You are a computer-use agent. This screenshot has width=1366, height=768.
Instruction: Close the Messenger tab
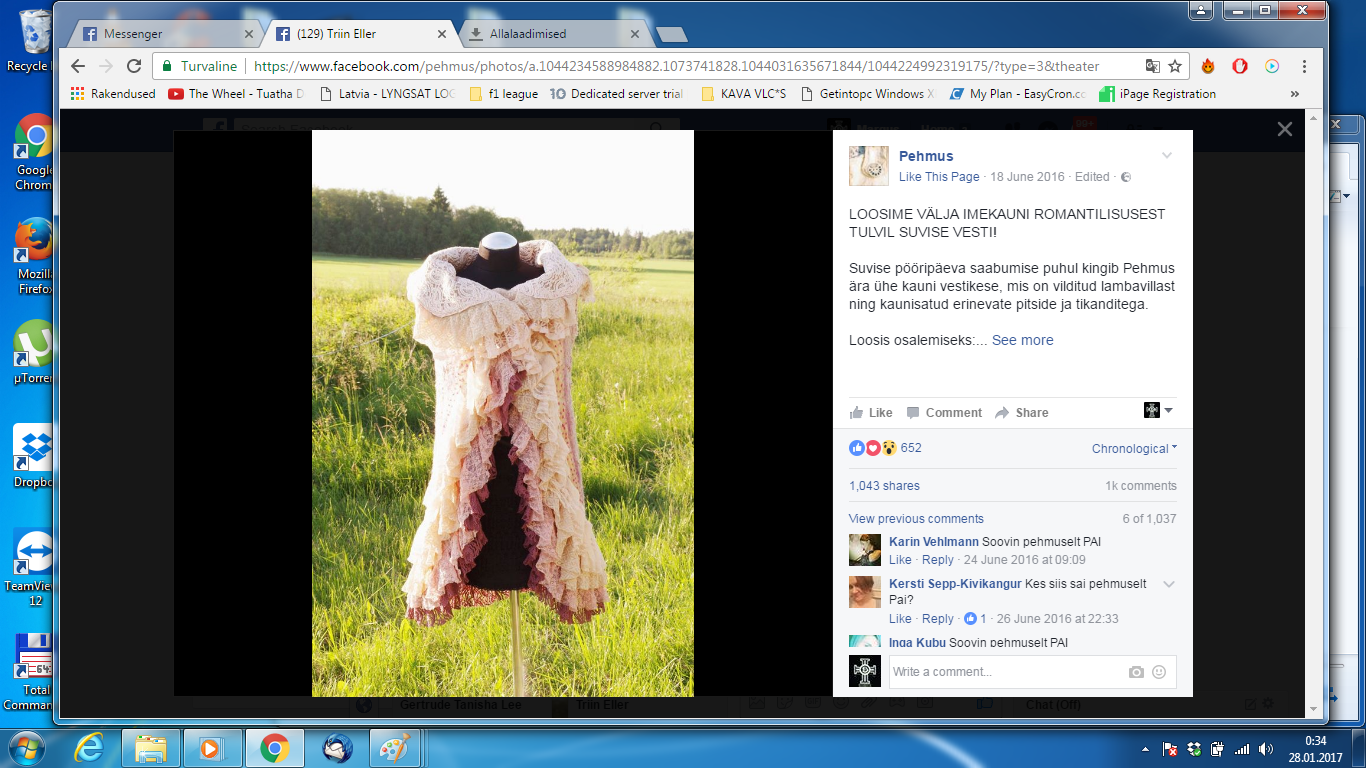[249, 34]
